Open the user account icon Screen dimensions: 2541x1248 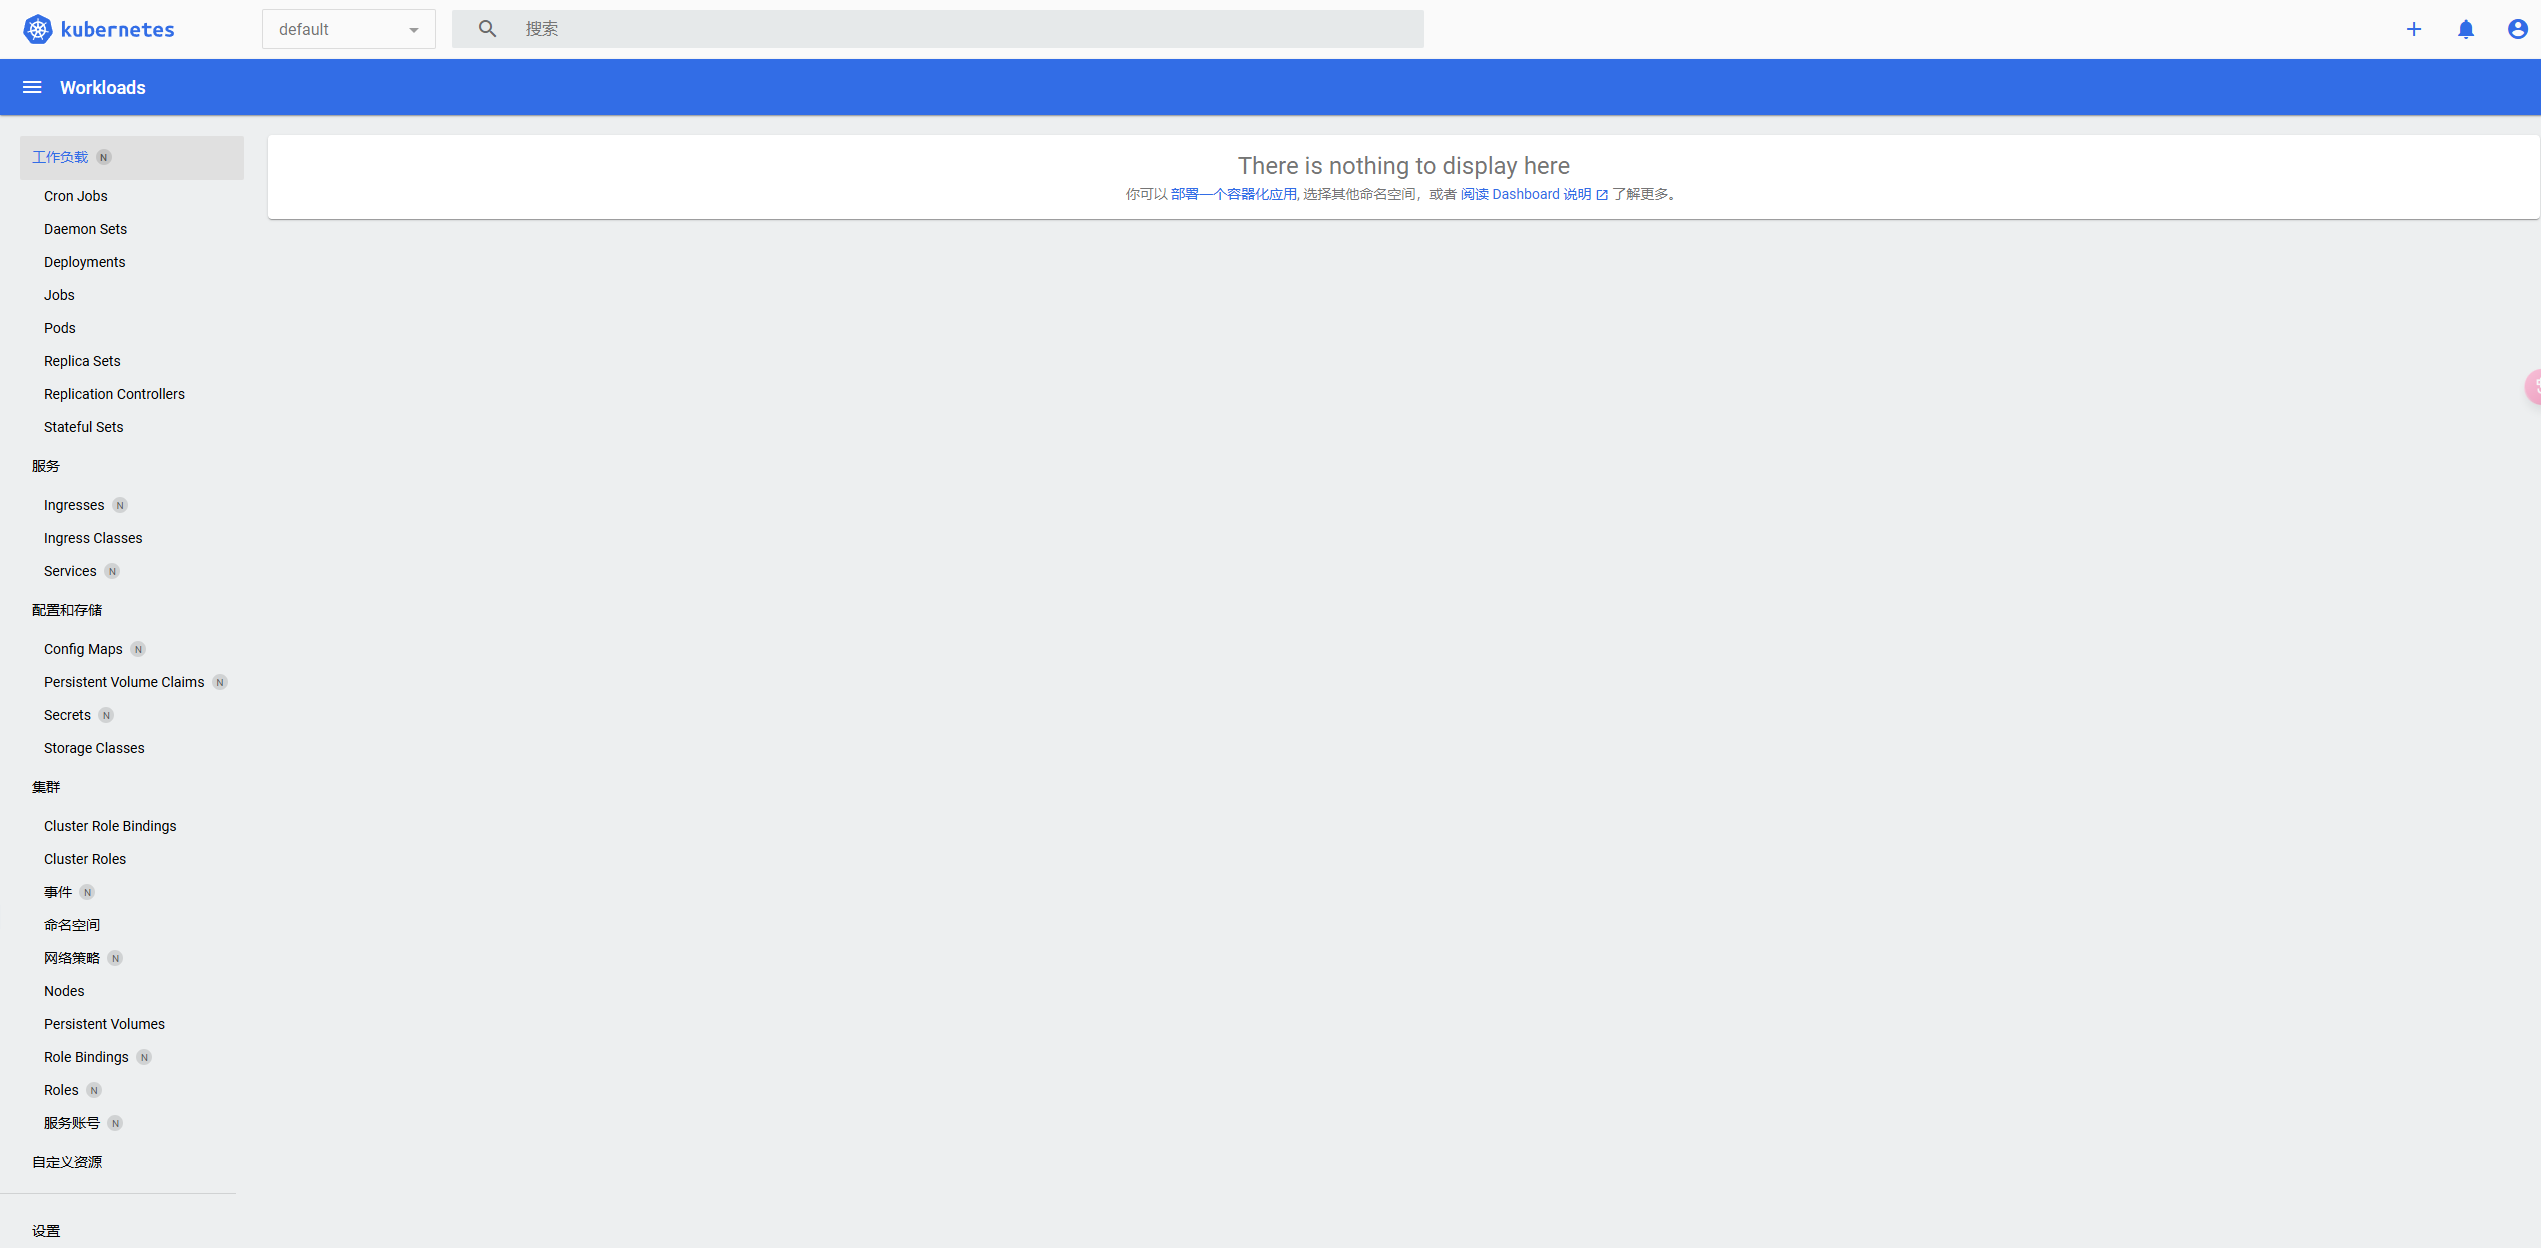tap(2517, 29)
